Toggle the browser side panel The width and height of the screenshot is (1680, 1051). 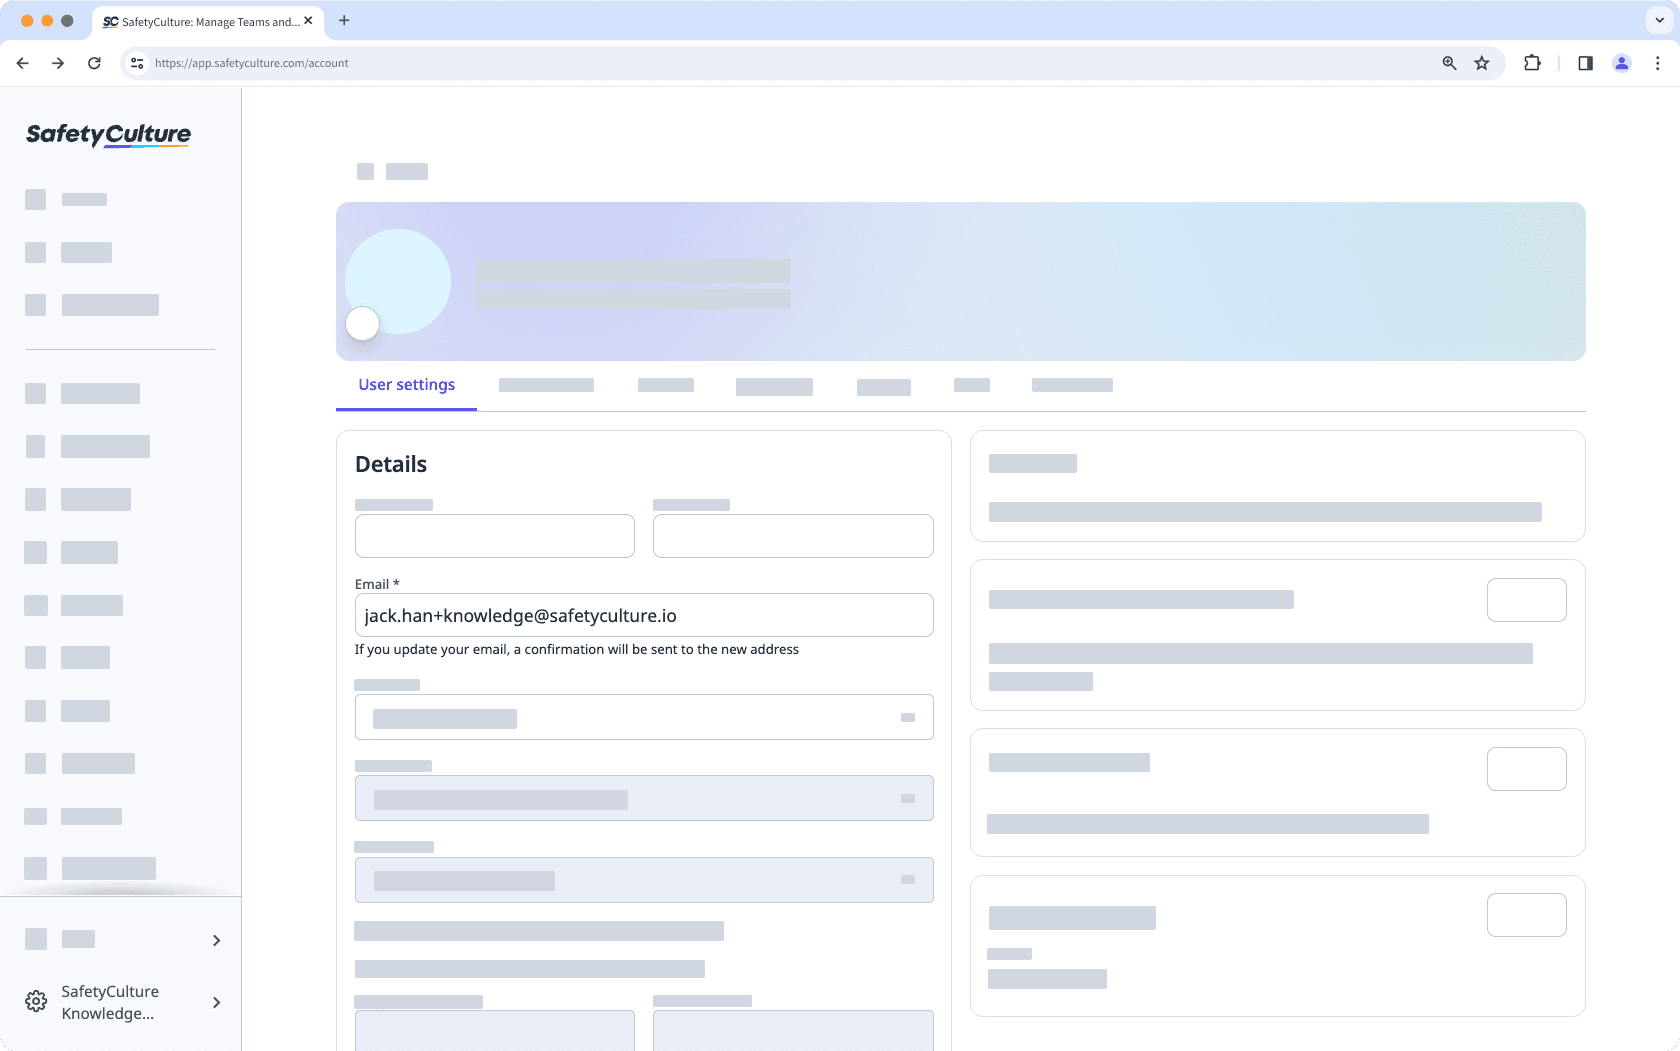pyautogui.click(x=1584, y=63)
